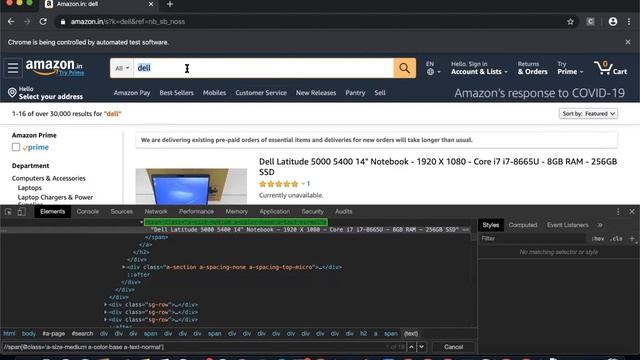This screenshot has height=360, width=640.
Task: Open Customer Service link
Action: tap(261, 93)
